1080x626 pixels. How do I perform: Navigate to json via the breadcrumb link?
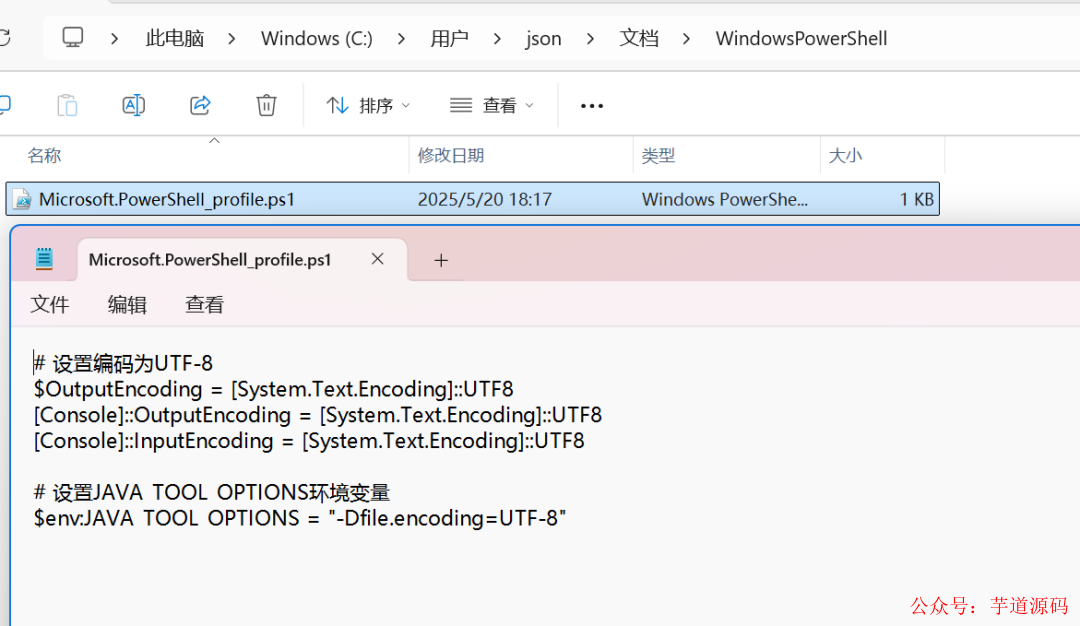tap(543, 38)
